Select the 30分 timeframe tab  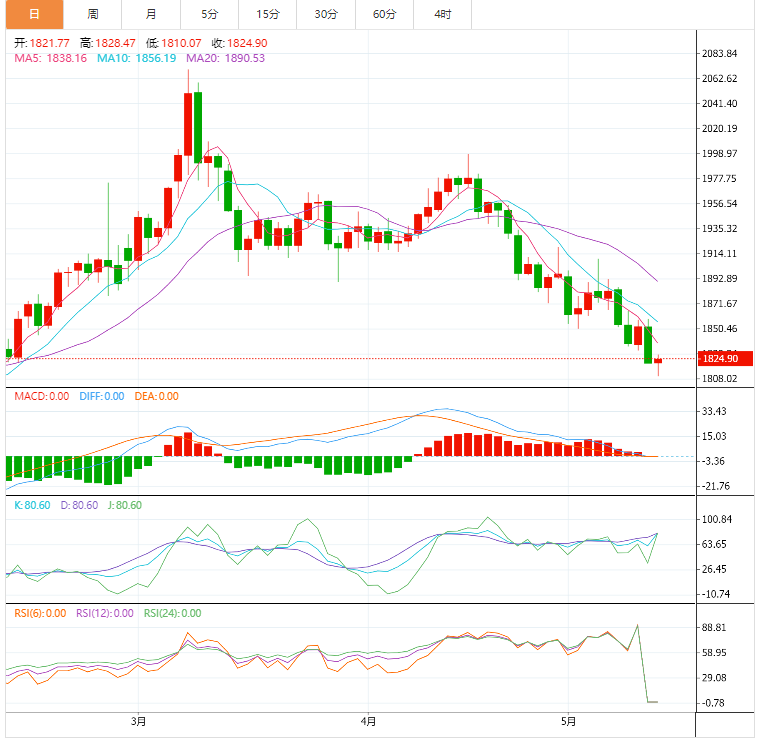pos(326,14)
